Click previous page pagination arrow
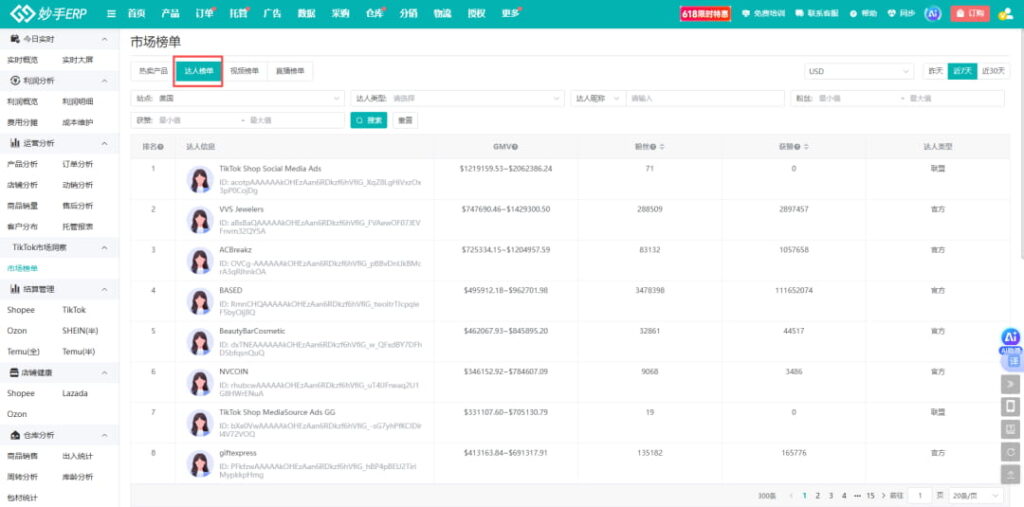Screen dimensions: 1024x507 click(x=792, y=496)
